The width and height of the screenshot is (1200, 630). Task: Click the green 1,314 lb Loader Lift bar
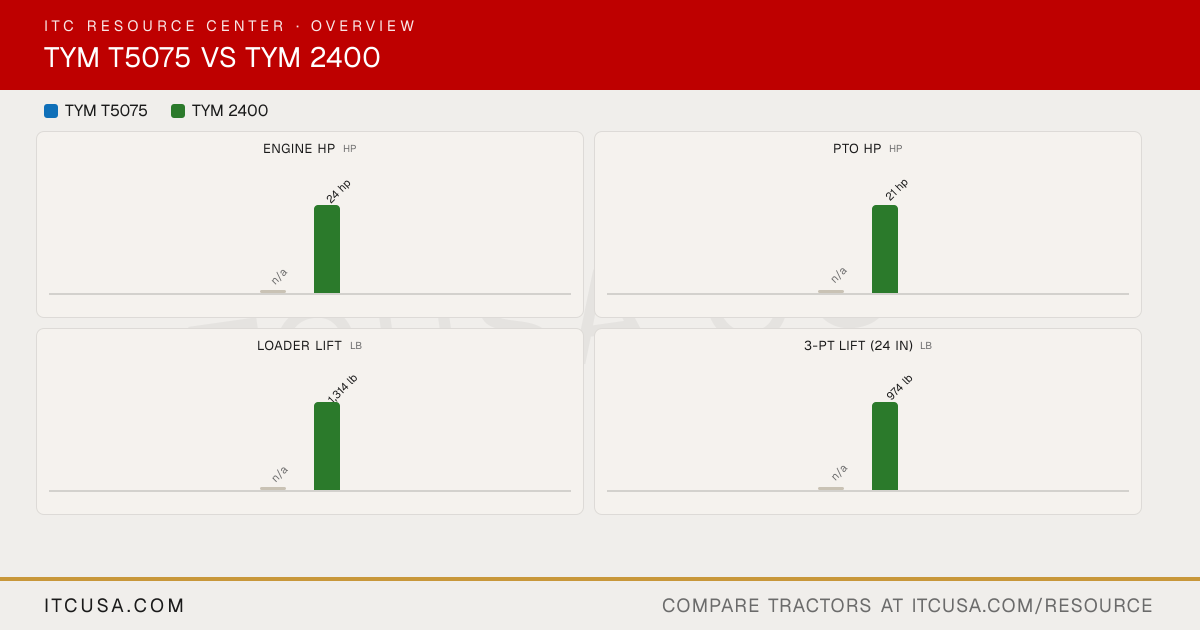pyautogui.click(x=327, y=446)
